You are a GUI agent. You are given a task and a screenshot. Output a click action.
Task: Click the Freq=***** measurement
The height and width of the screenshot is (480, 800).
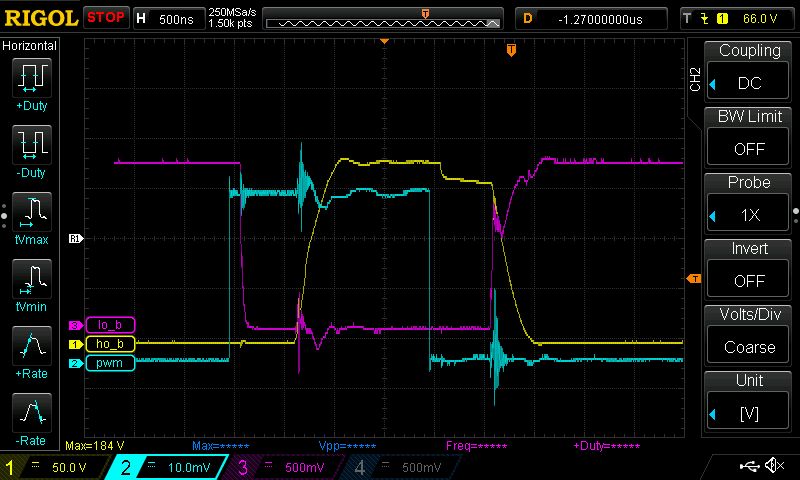[x=477, y=446]
